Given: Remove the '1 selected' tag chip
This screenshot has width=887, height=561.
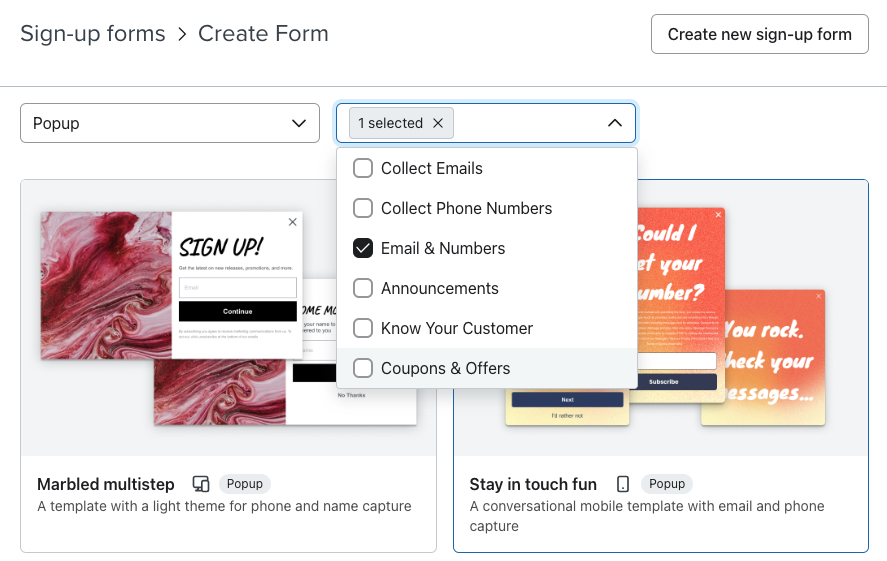Looking at the screenshot, I should [438, 123].
